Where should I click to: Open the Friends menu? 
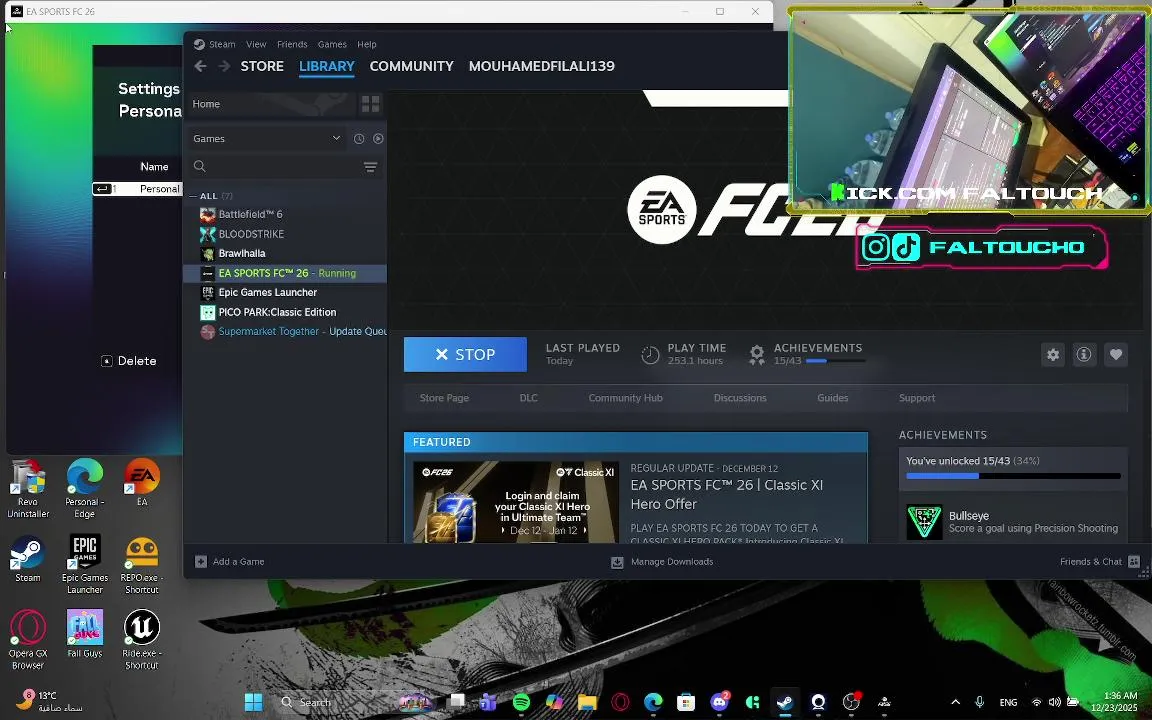tap(292, 44)
